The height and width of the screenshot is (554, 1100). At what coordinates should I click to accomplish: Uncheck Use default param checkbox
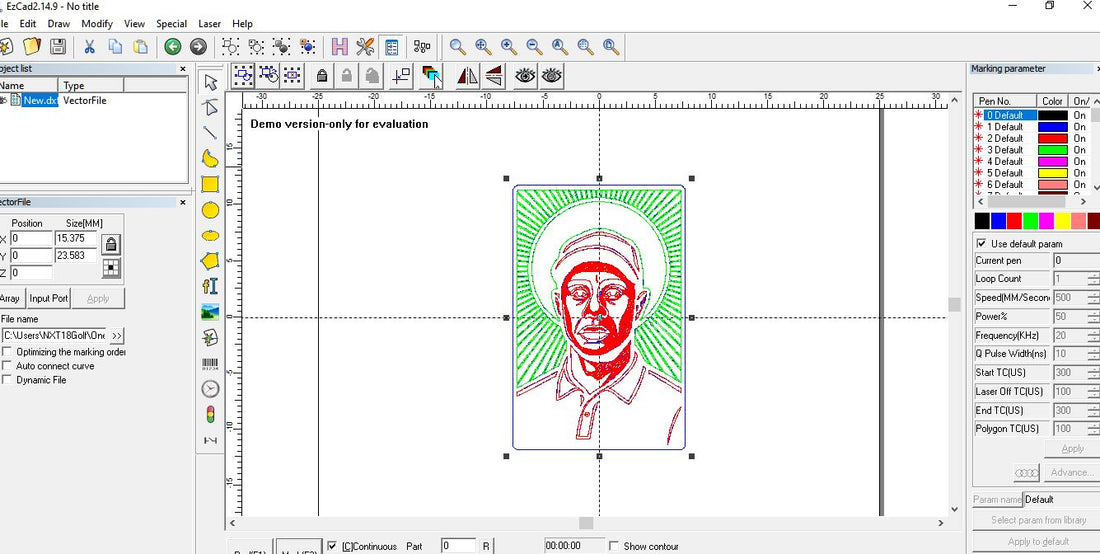[981, 244]
